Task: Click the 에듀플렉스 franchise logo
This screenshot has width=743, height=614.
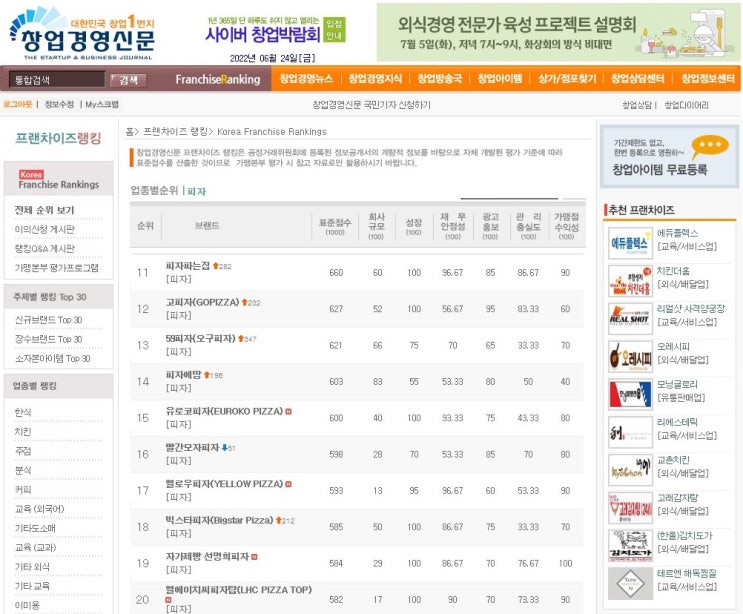Action: click(x=630, y=243)
